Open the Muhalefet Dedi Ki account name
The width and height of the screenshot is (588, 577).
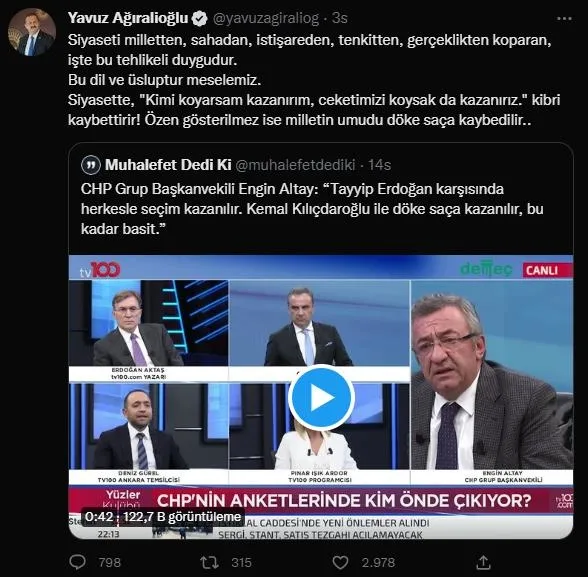pyautogui.click(x=168, y=165)
